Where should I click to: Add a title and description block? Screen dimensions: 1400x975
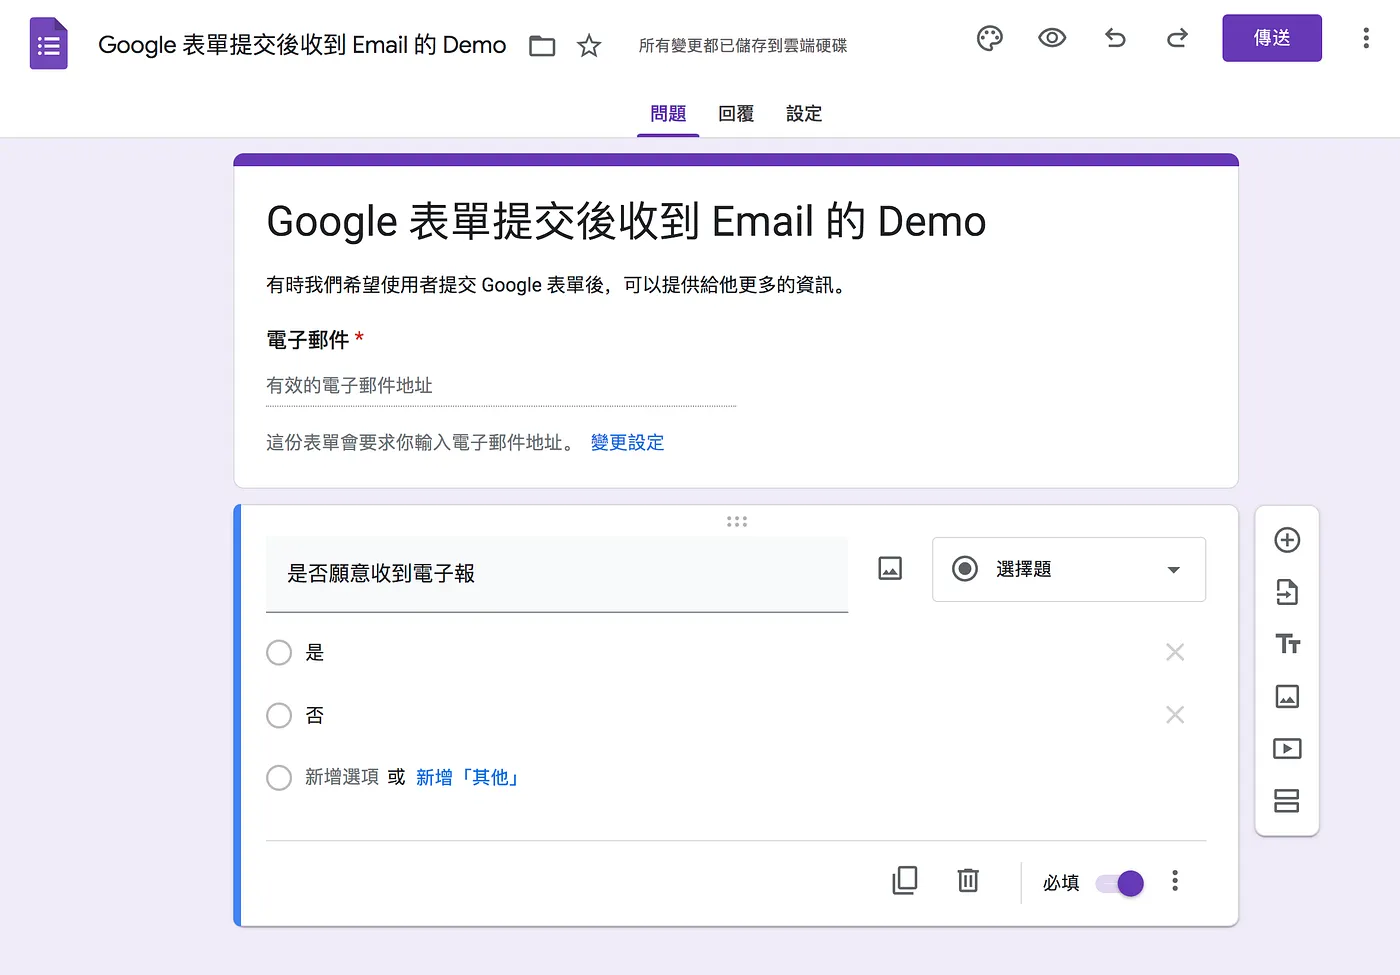click(1287, 644)
